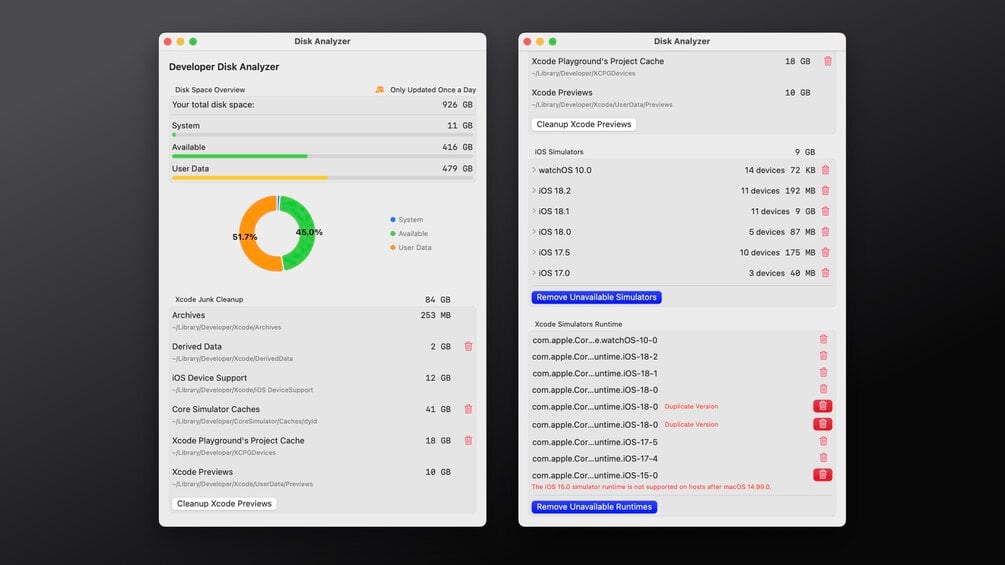Screen dimensions: 1005x565
Task: Select the iOS Device Support row
Action: point(322,383)
